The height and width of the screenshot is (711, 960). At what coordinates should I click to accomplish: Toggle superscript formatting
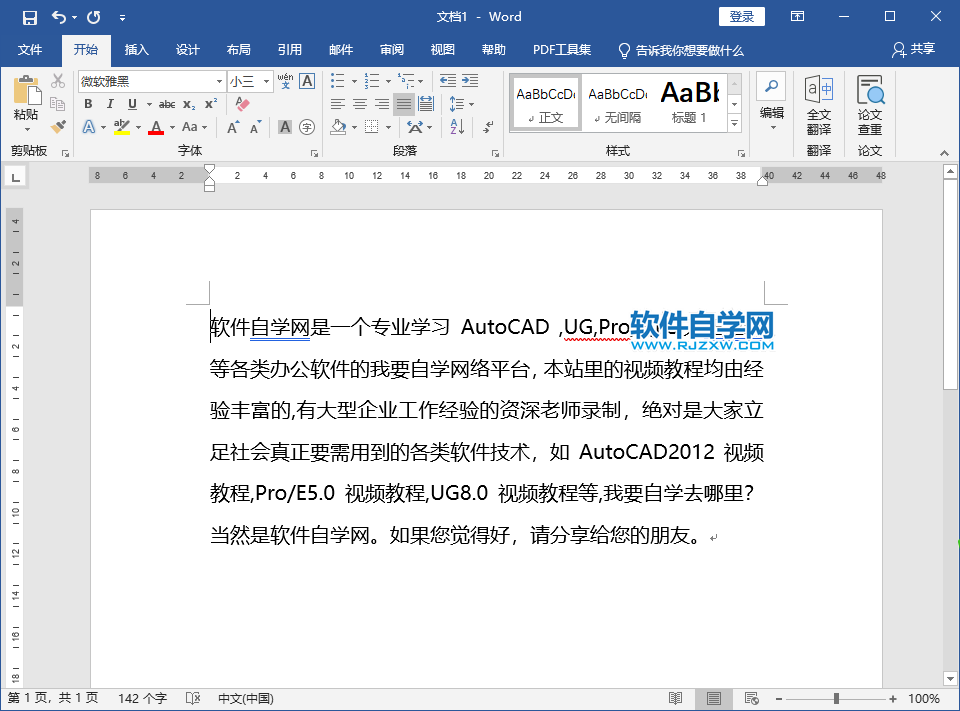(x=211, y=104)
